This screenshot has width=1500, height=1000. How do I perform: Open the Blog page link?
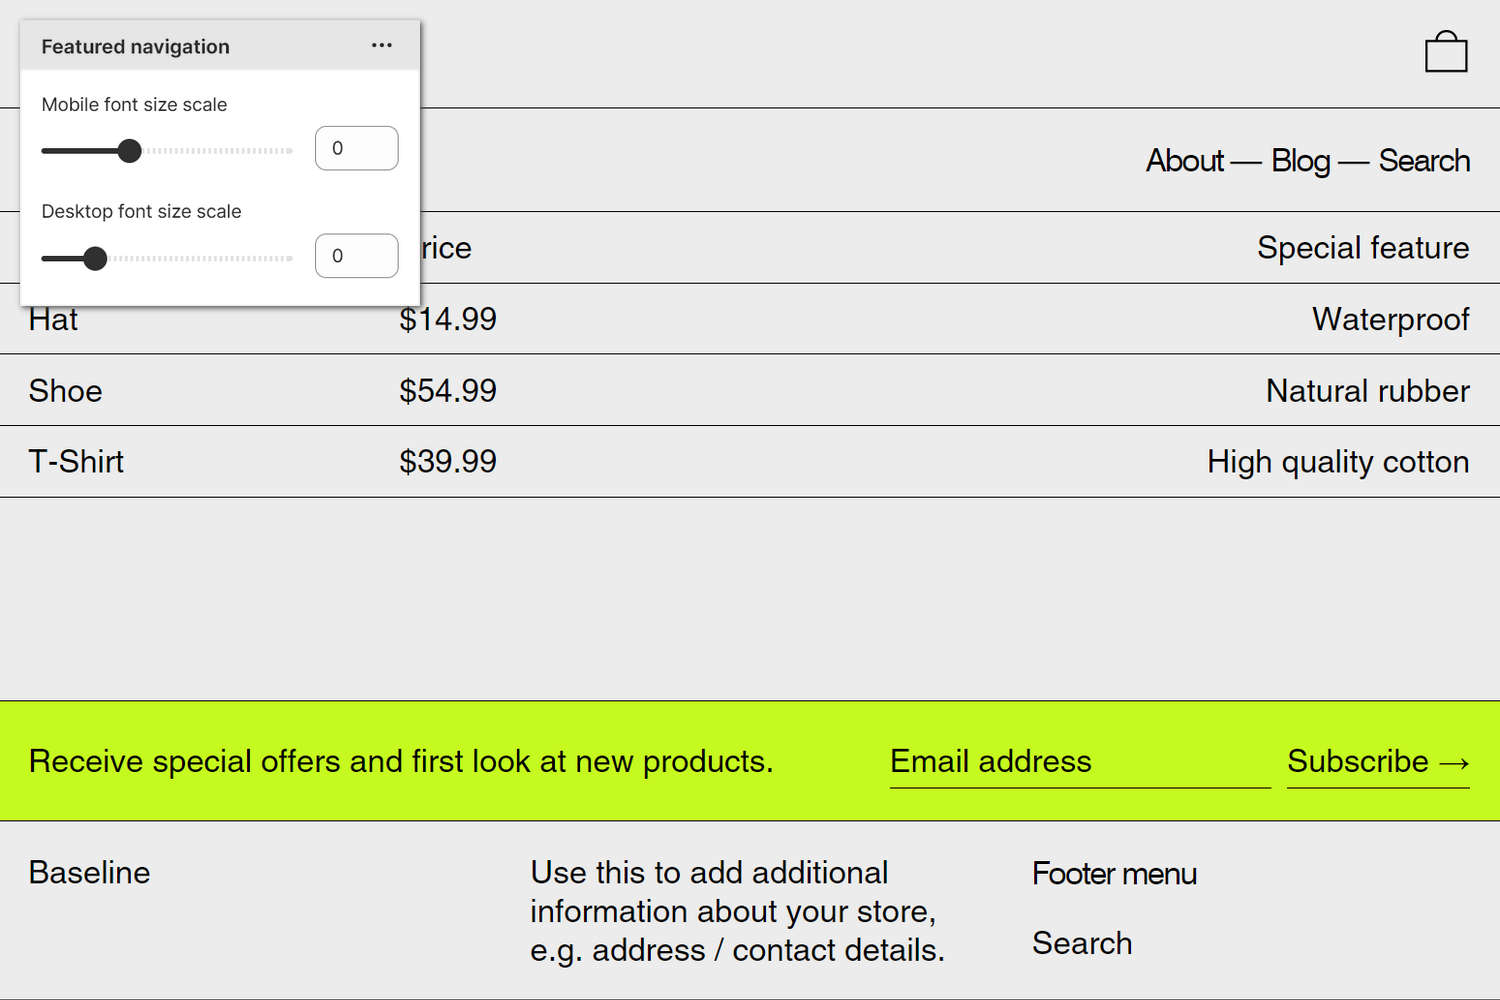1300,160
